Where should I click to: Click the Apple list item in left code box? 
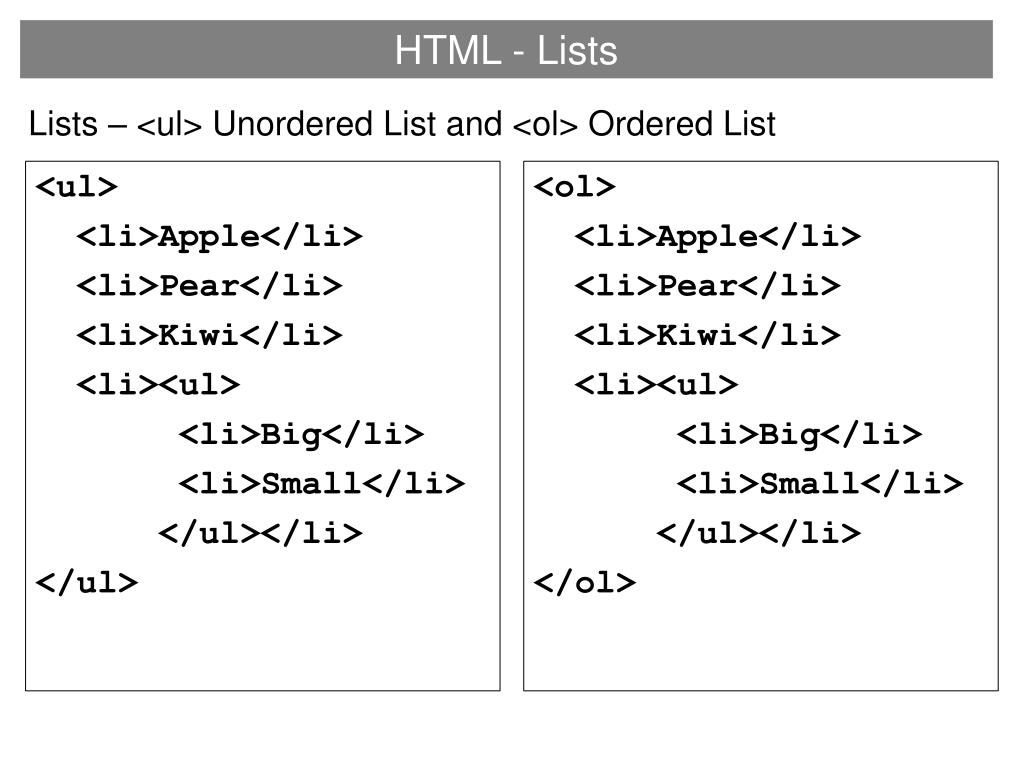point(219,237)
